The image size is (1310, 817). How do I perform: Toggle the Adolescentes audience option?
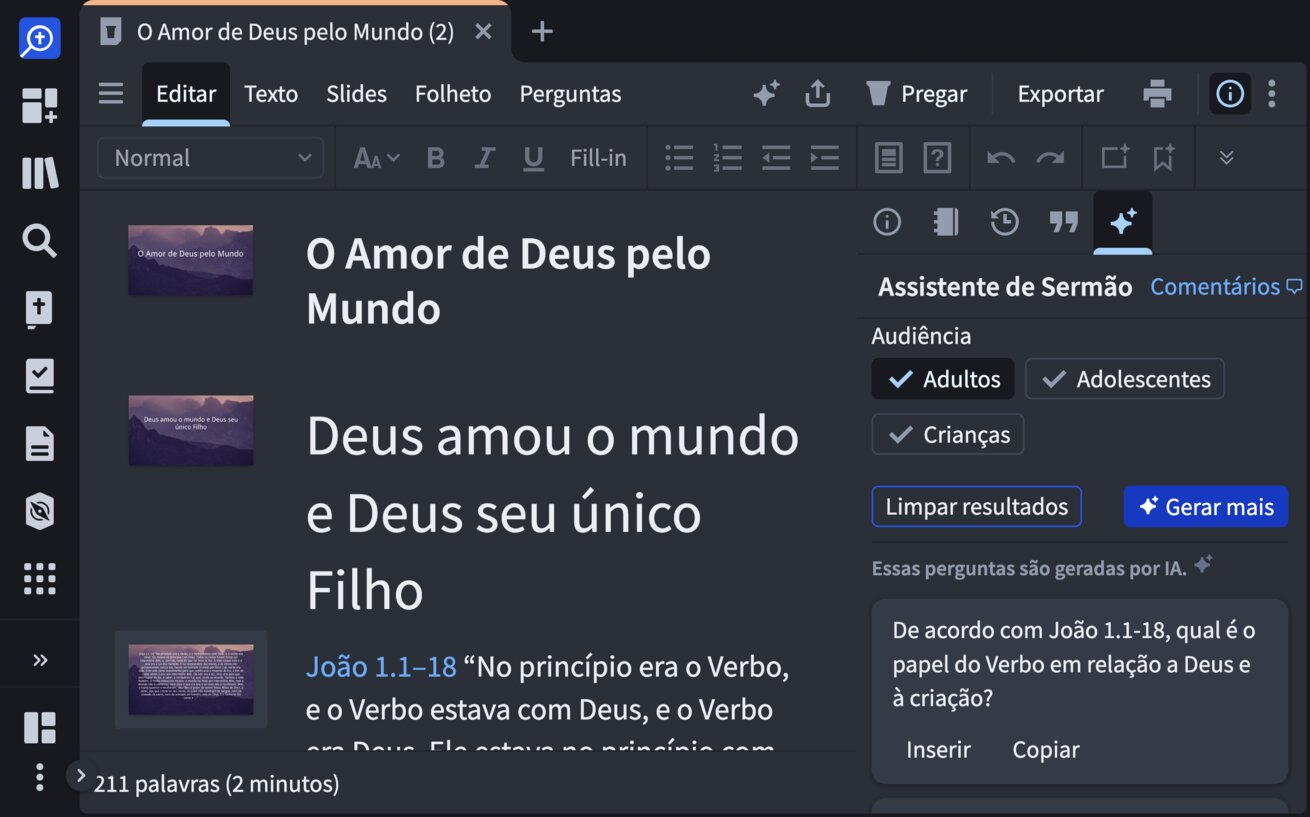pyautogui.click(x=1124, y=379)
